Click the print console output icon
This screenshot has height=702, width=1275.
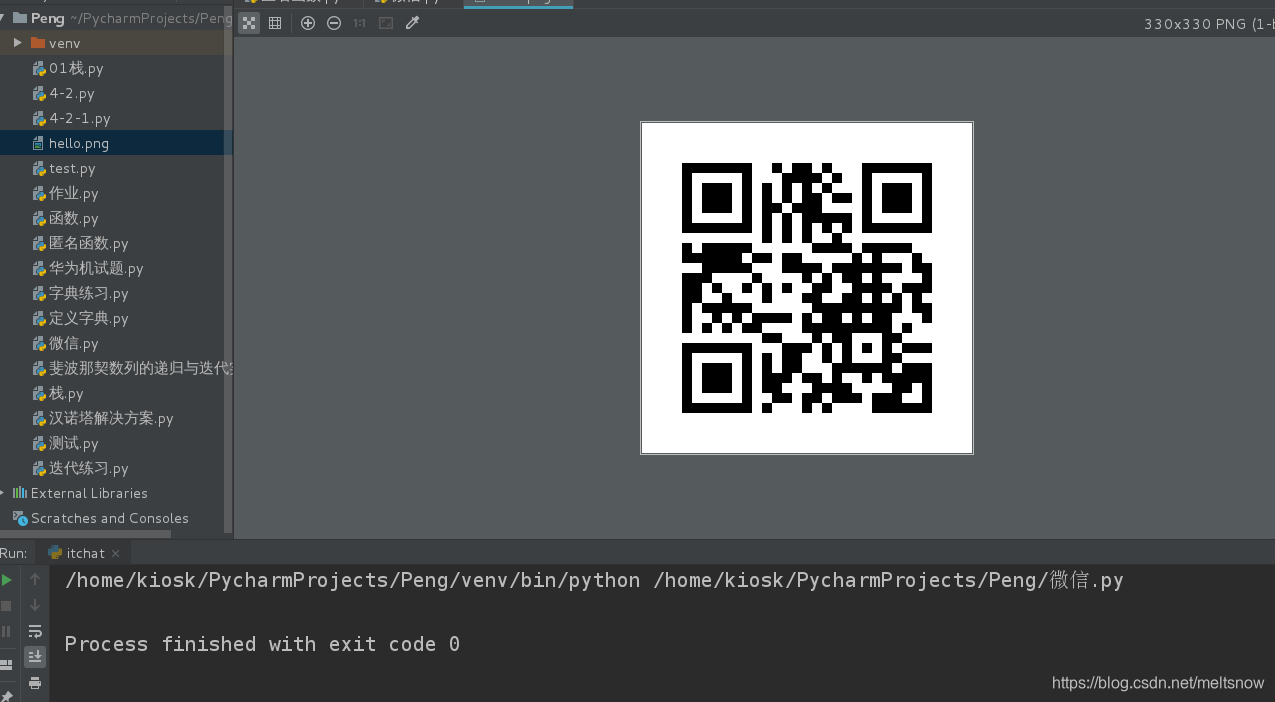pyautogui.click(x=35, y=683)
